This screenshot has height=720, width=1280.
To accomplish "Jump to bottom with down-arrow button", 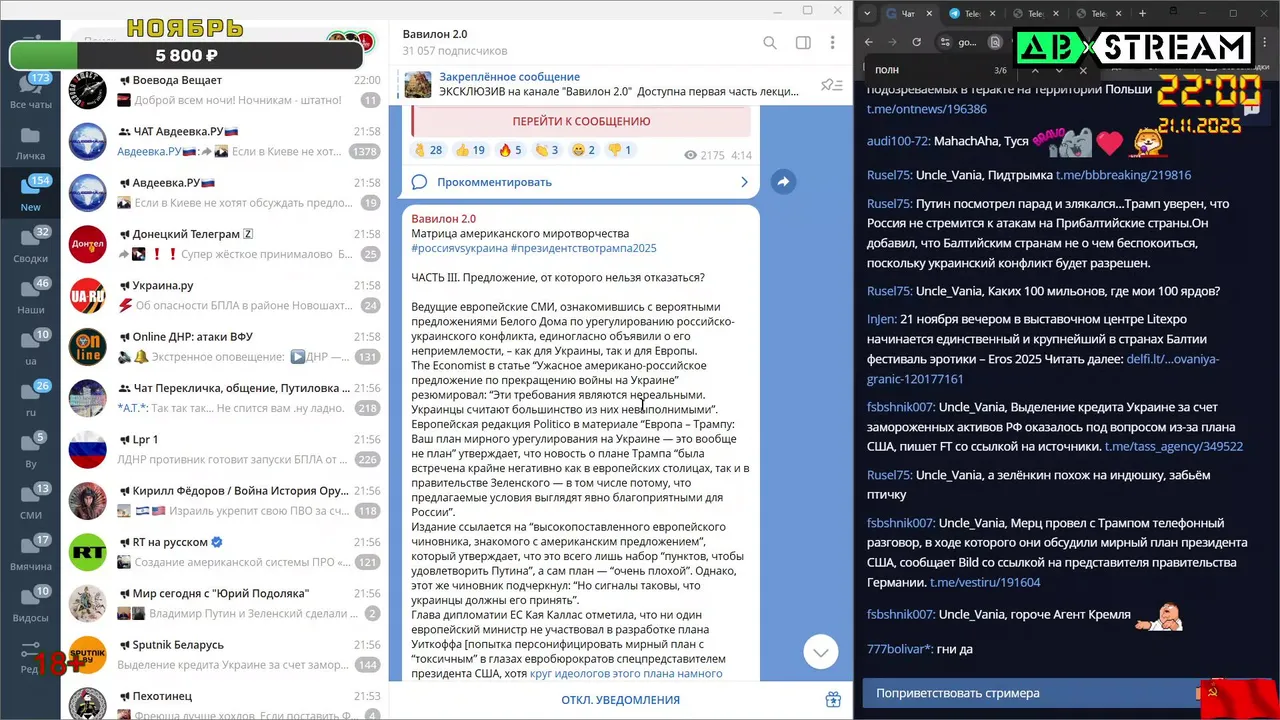I will coord(821,652).
